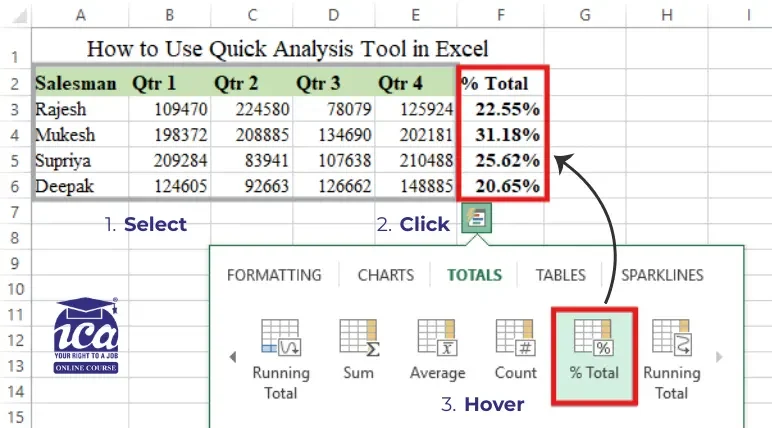The width and height of the screenshot is (772, 428).
Task: Open the TOTALS tab
Action: pos(474,275)
